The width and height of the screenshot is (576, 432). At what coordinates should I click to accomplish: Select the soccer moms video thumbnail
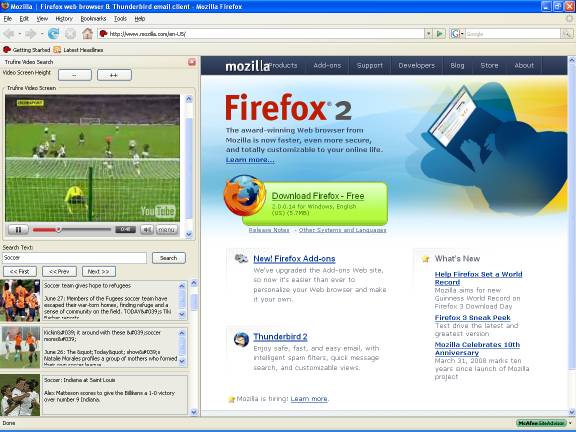(x=20, y=347)
